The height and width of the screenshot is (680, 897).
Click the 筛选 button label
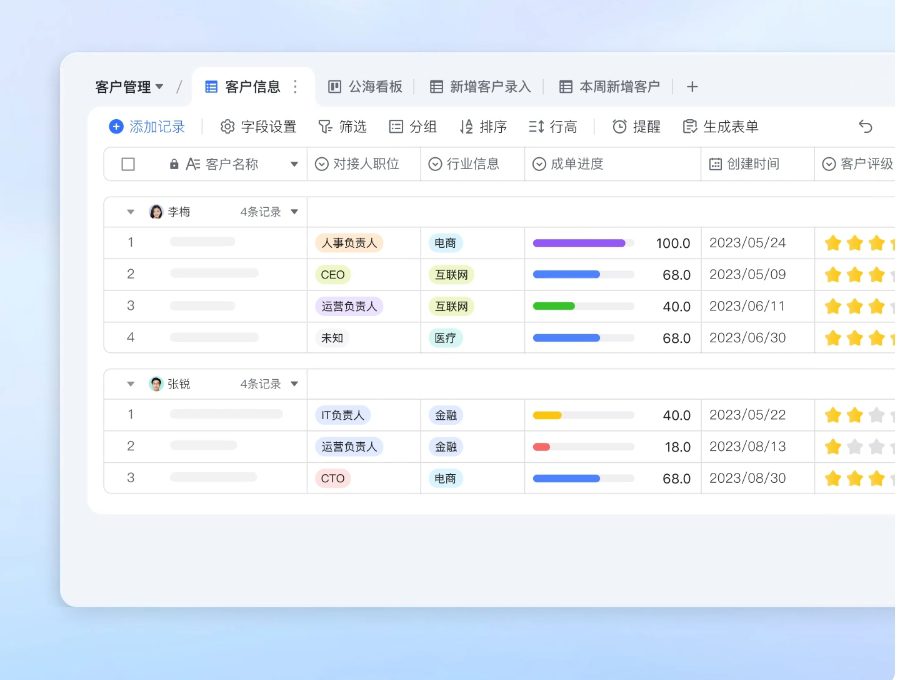352,126
